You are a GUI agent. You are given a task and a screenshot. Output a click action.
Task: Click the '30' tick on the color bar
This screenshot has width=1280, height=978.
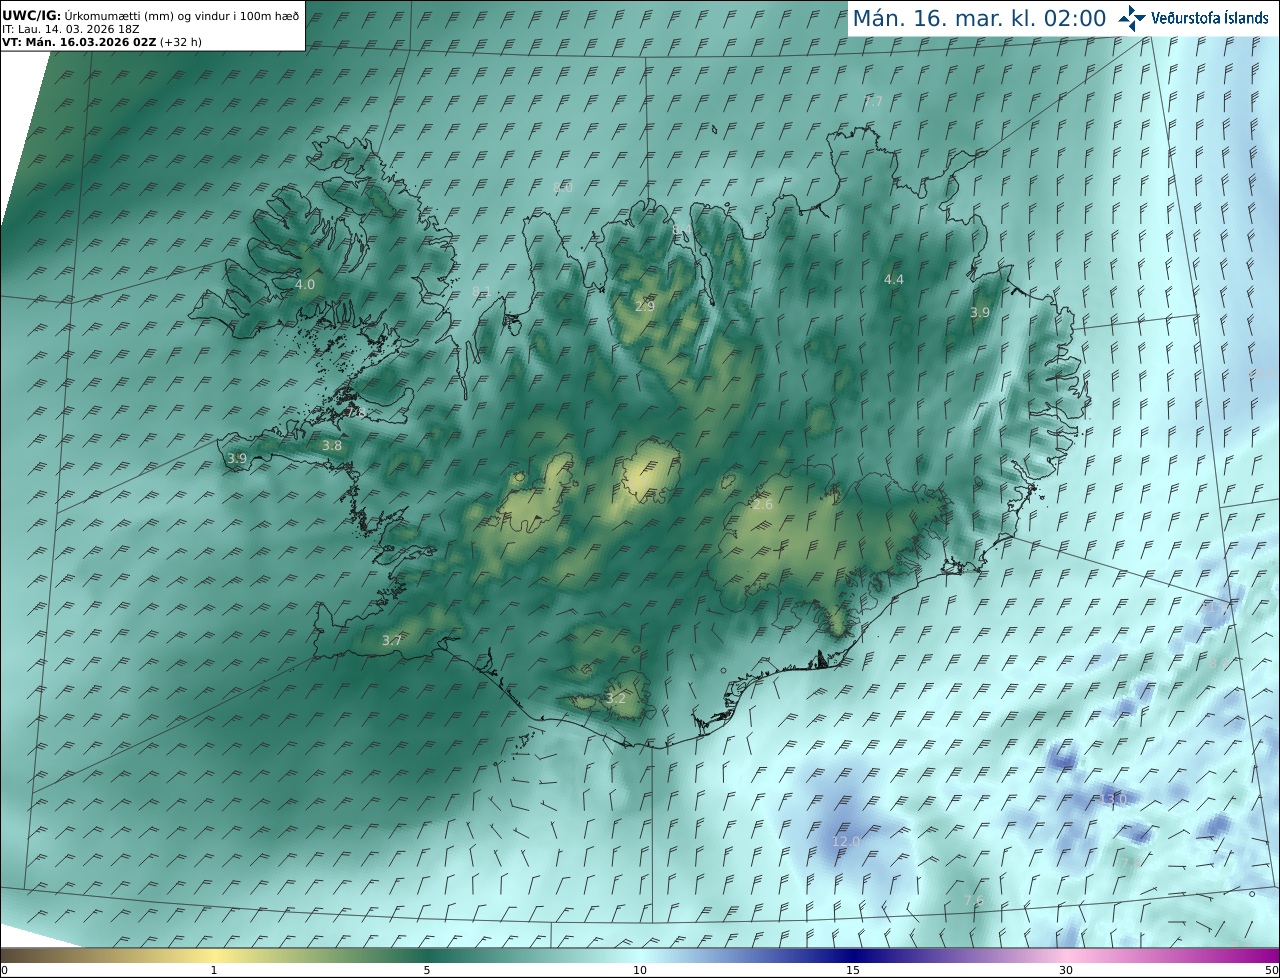tap(1066, 970)
